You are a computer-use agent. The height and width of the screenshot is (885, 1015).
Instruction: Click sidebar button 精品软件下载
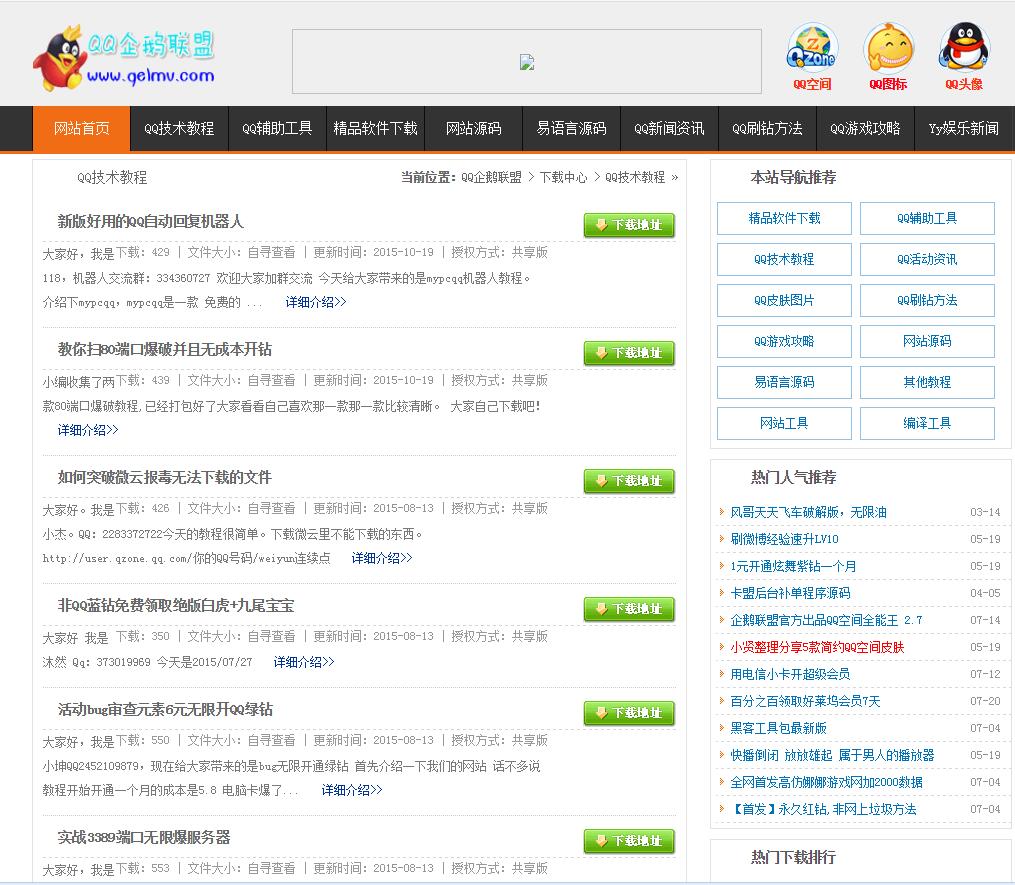click(x=785, y=218)
